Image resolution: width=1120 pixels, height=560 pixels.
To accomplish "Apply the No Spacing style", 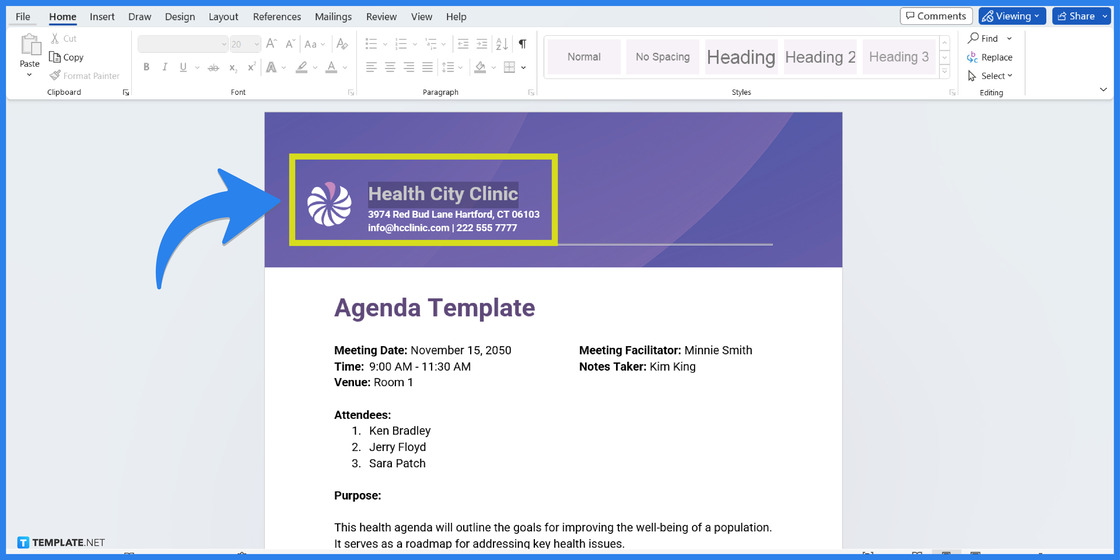I will [662, 57].
